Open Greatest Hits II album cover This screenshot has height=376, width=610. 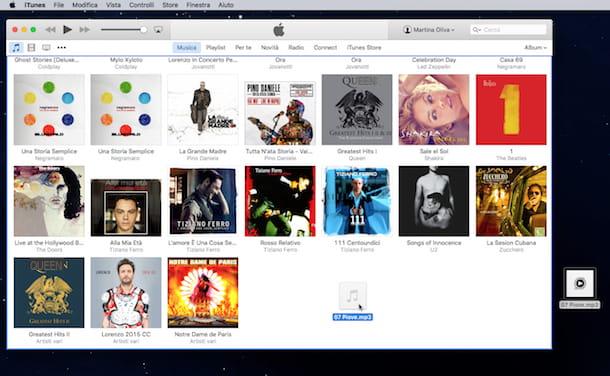click(x=49, y=292)
